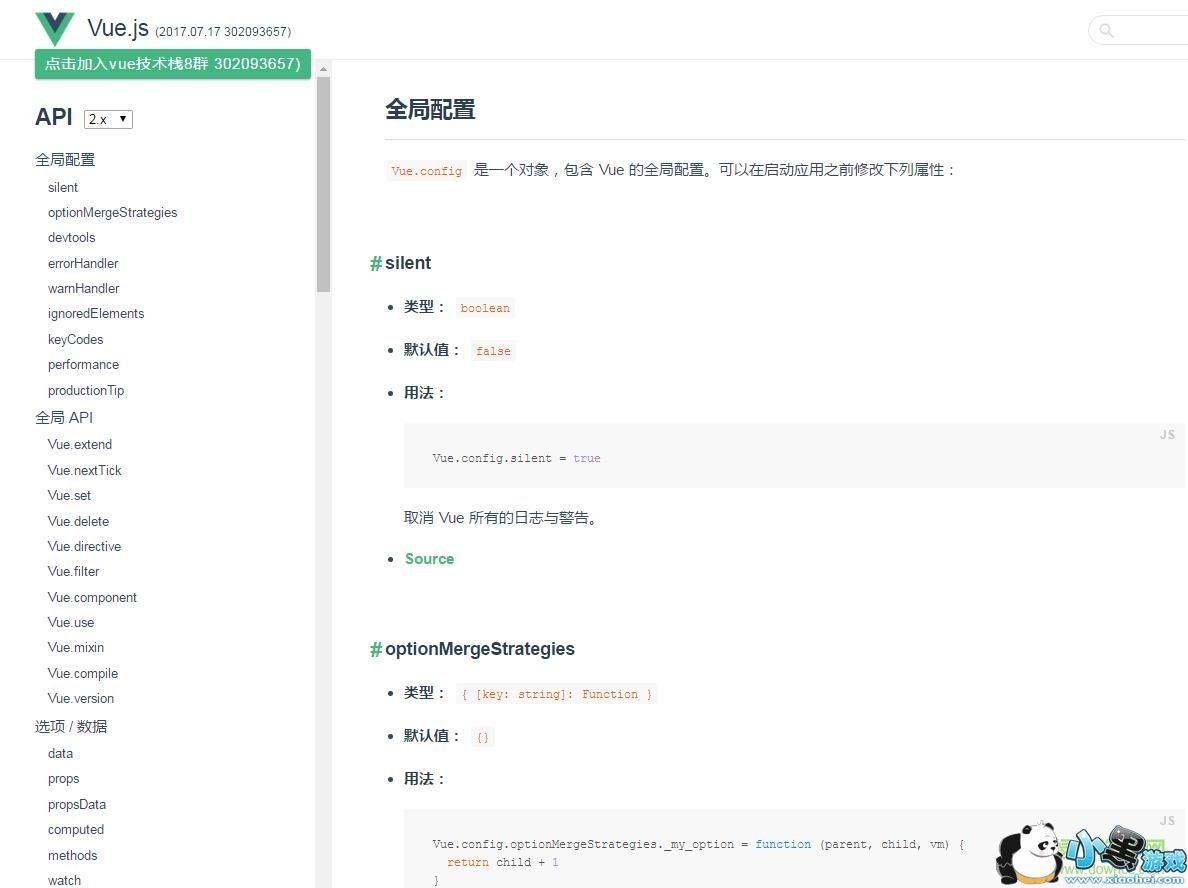The width and height of the screenshot is (1188, 888).
Task: Click the # anchor beside silent heading
Action: [x=376, y=263]
